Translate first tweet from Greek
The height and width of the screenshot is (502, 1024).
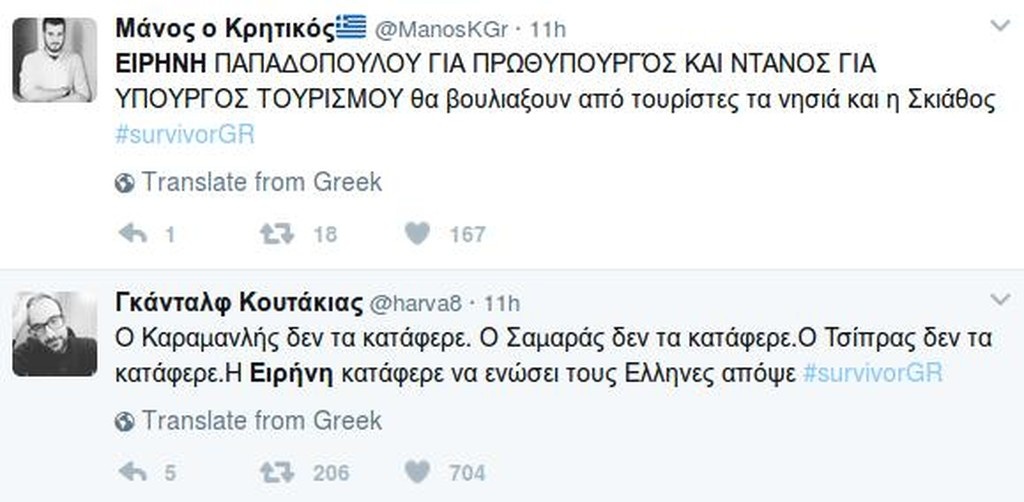(x=261, y=183)
